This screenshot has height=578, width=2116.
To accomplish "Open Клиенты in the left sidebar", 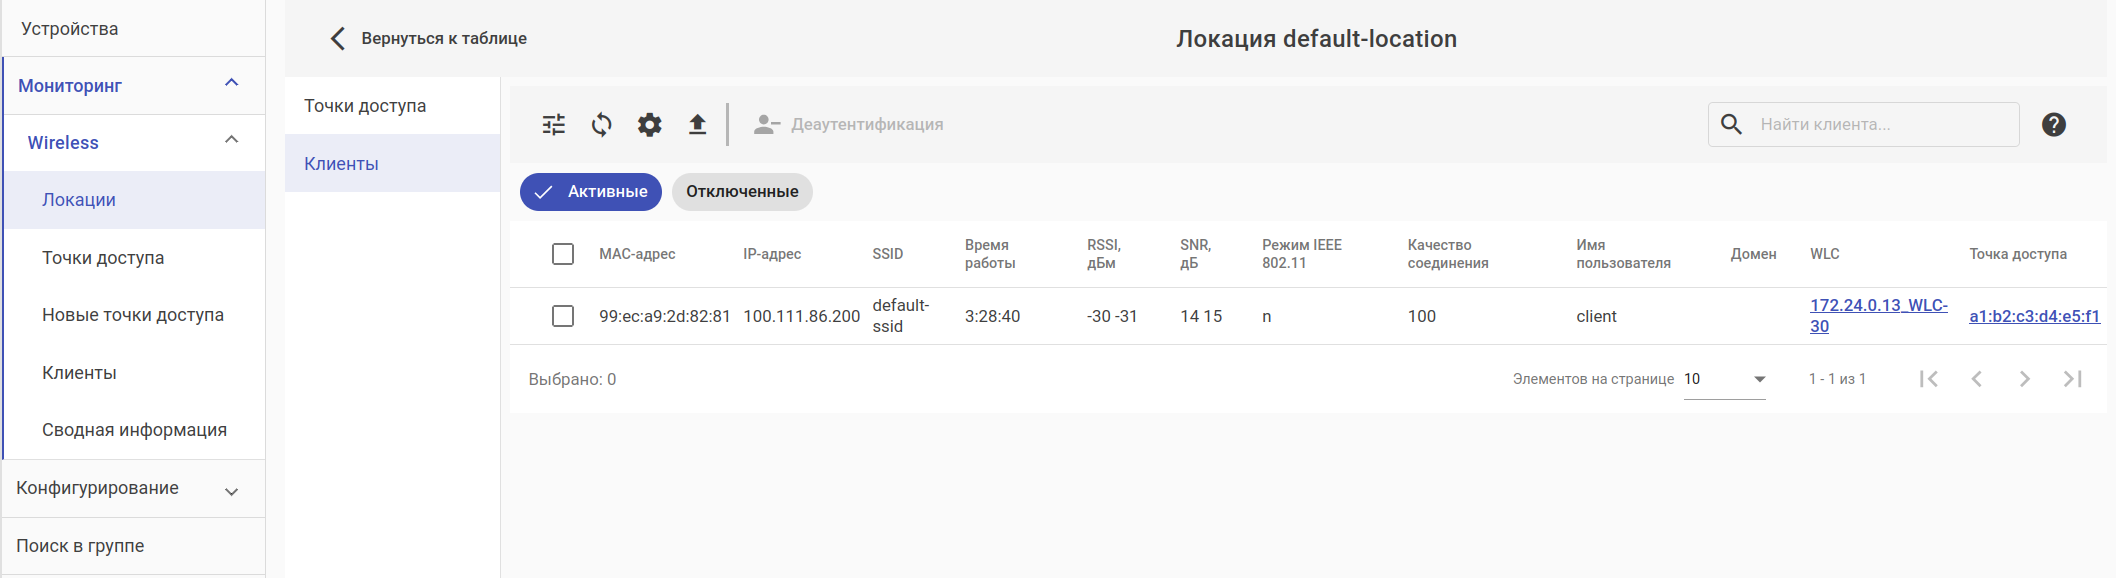I will coord(135,372).
